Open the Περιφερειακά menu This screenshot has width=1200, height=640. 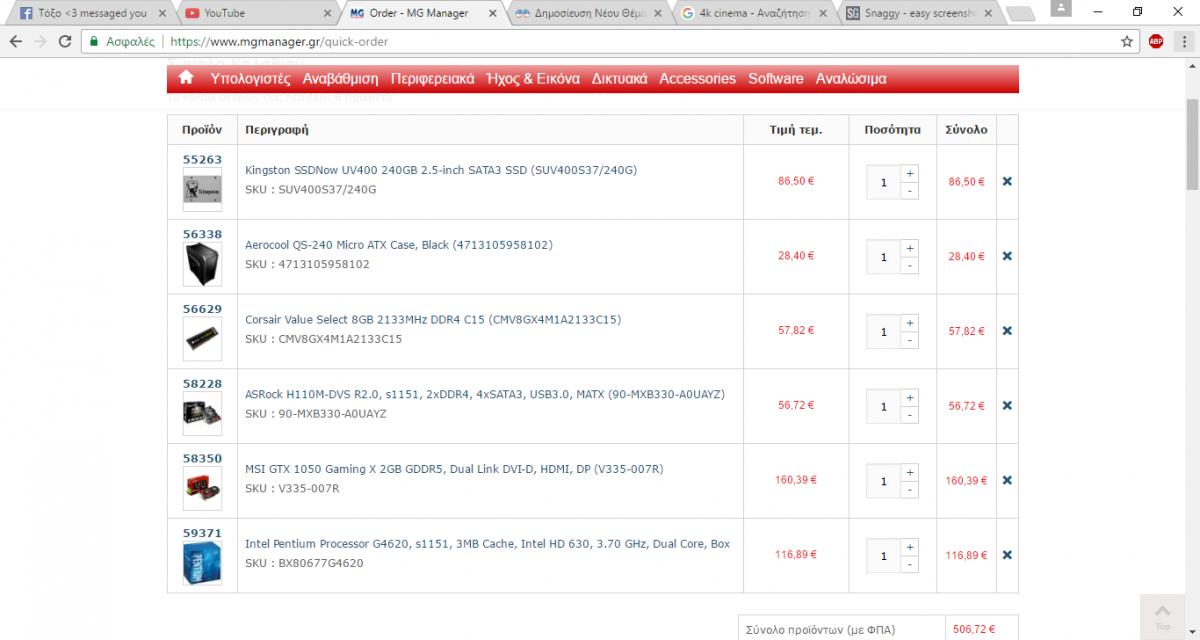432,79
